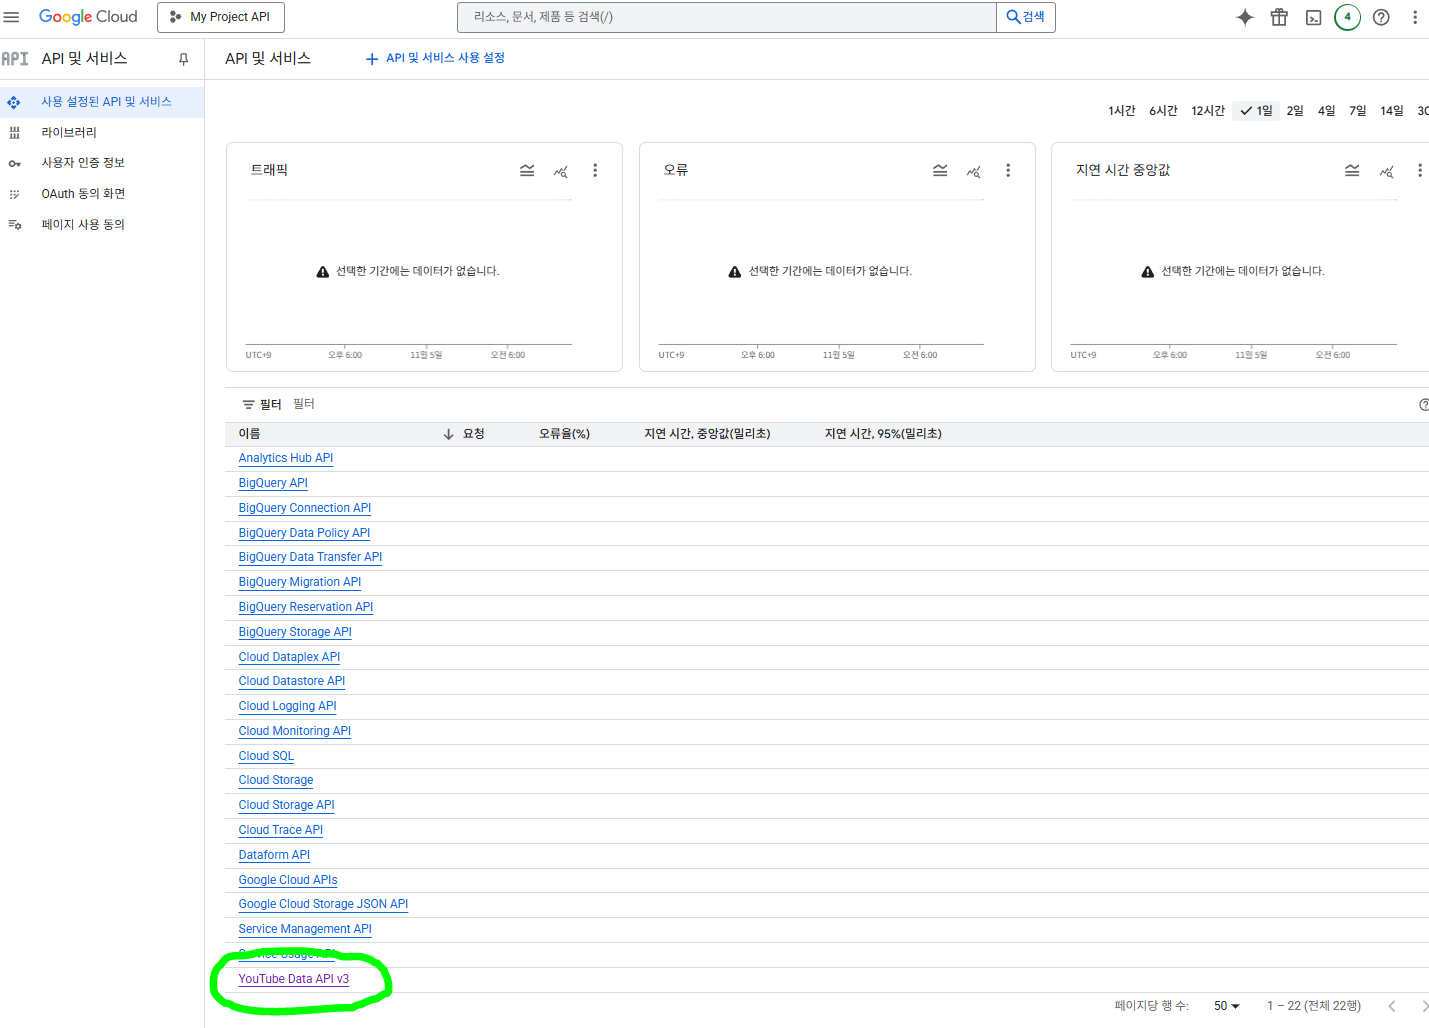Sort by 지연 시간, 중앙값(밀리초) header
Viewport: 1429px width, 1028px height.
click(x=707, y=434)
